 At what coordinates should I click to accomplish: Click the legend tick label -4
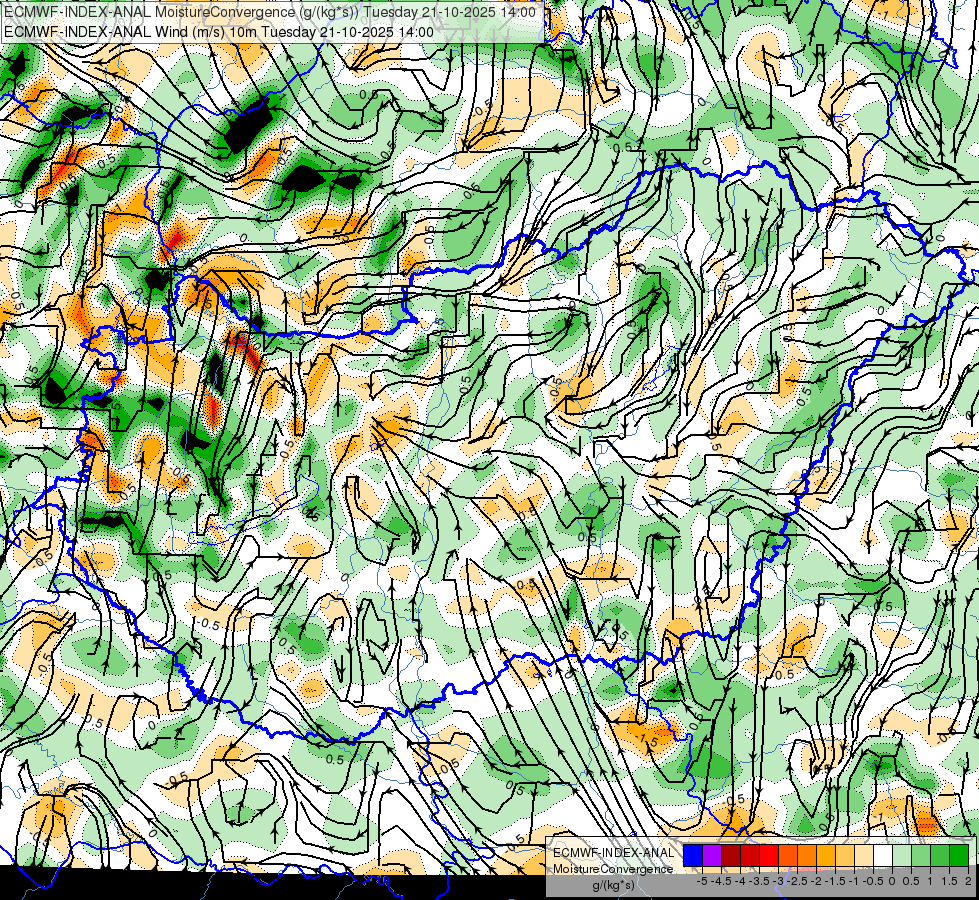740,881
